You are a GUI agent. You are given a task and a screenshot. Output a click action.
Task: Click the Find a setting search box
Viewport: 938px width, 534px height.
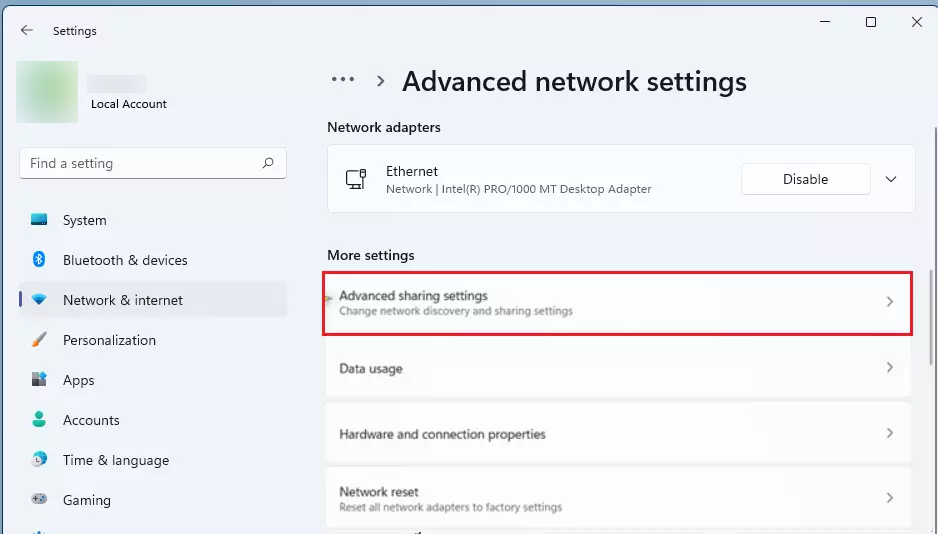(153, 163)
